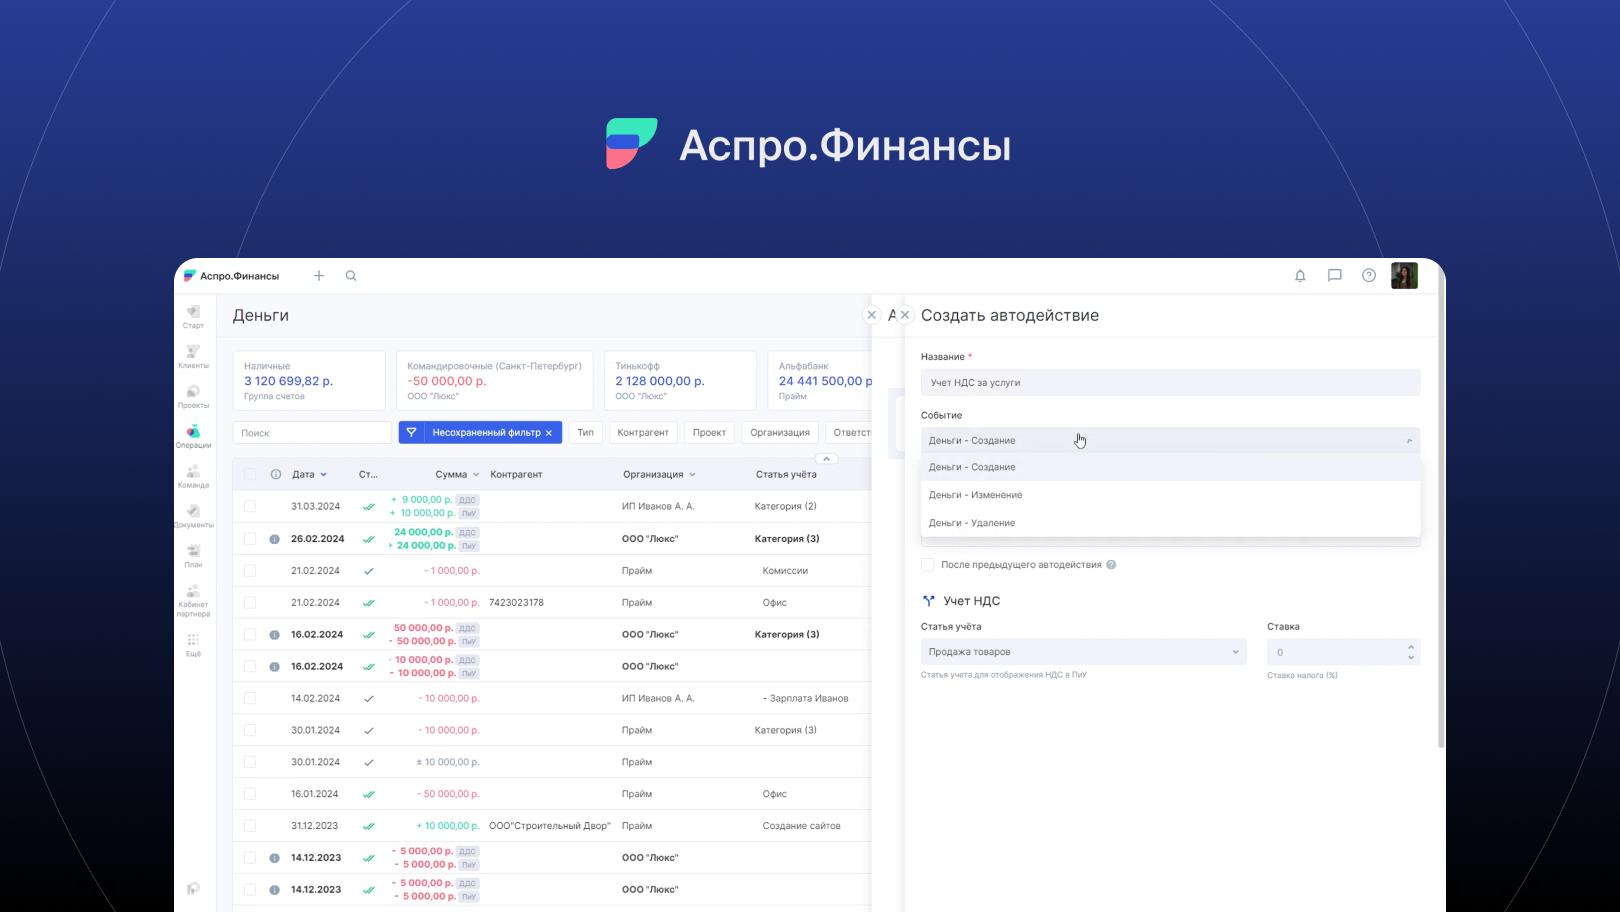This screenshot has width=1620, height=912.
Task: Select Деньги - Удаление option
Action: pos(1170,523)
